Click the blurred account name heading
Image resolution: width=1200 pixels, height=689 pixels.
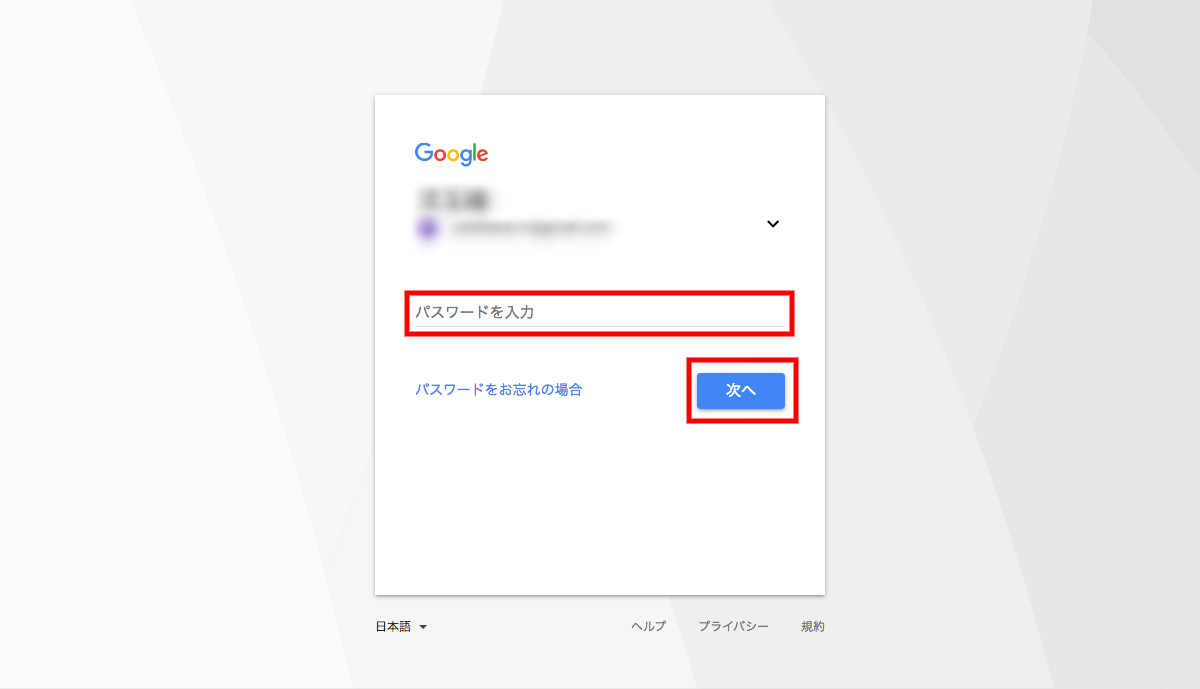(x=457, y=199)
